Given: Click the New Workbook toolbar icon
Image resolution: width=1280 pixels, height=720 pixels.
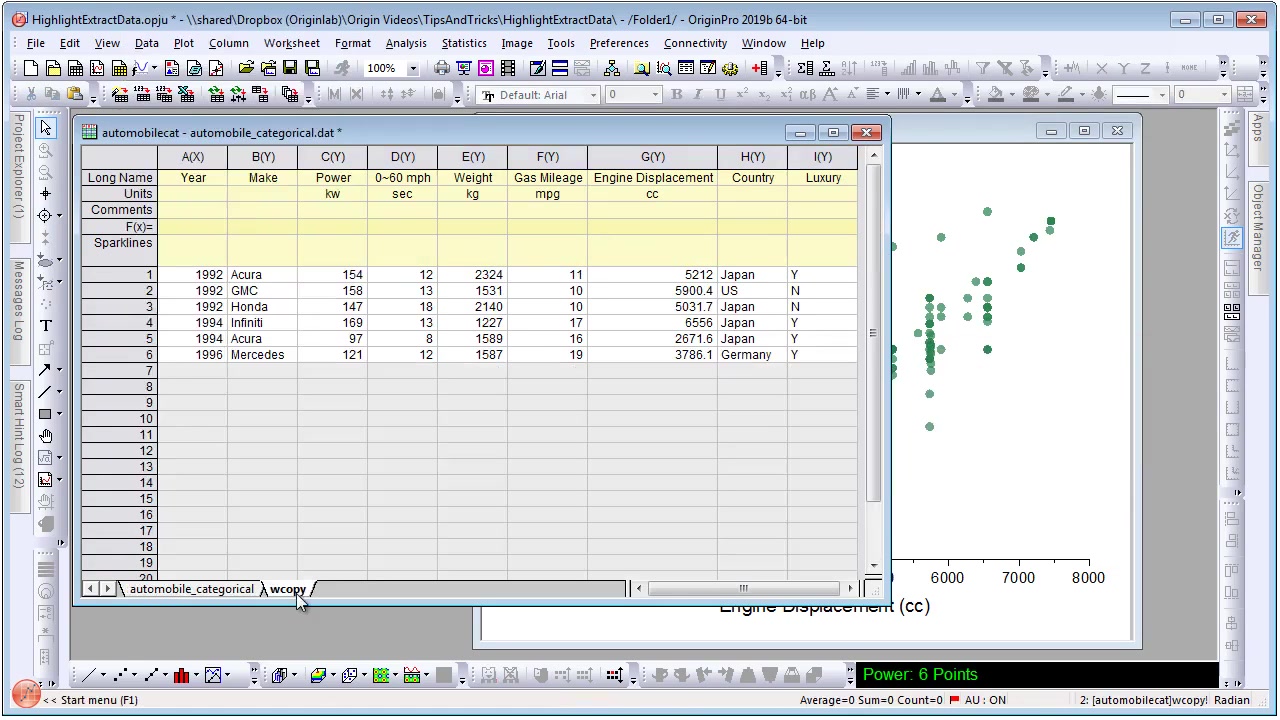Looking at the screenshot, I should pyautogui.click(x=75, y=68).
